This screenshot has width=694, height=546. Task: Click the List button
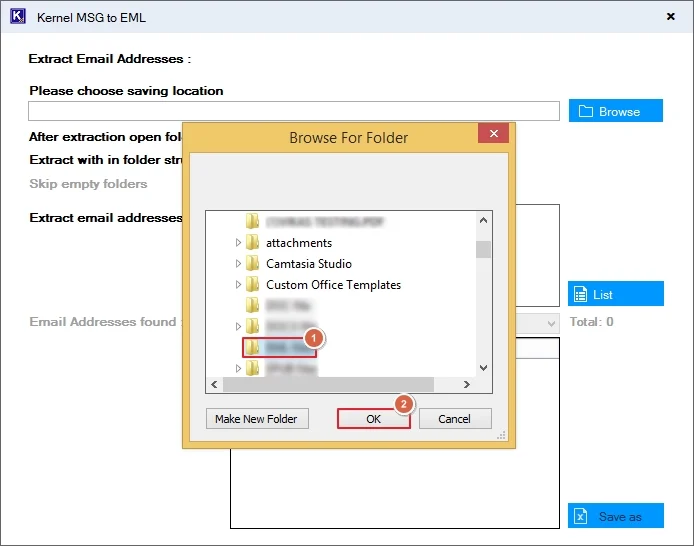[615, 294]
